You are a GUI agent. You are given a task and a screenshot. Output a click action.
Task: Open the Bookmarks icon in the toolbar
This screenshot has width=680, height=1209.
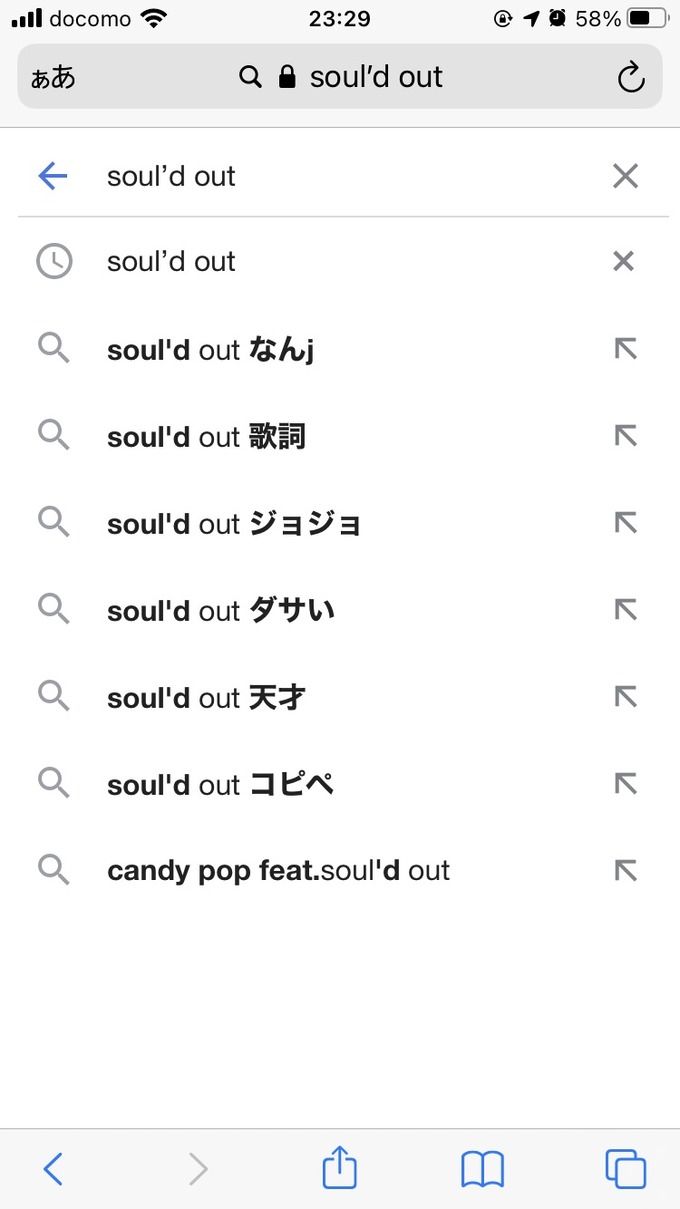[482, 1168]
